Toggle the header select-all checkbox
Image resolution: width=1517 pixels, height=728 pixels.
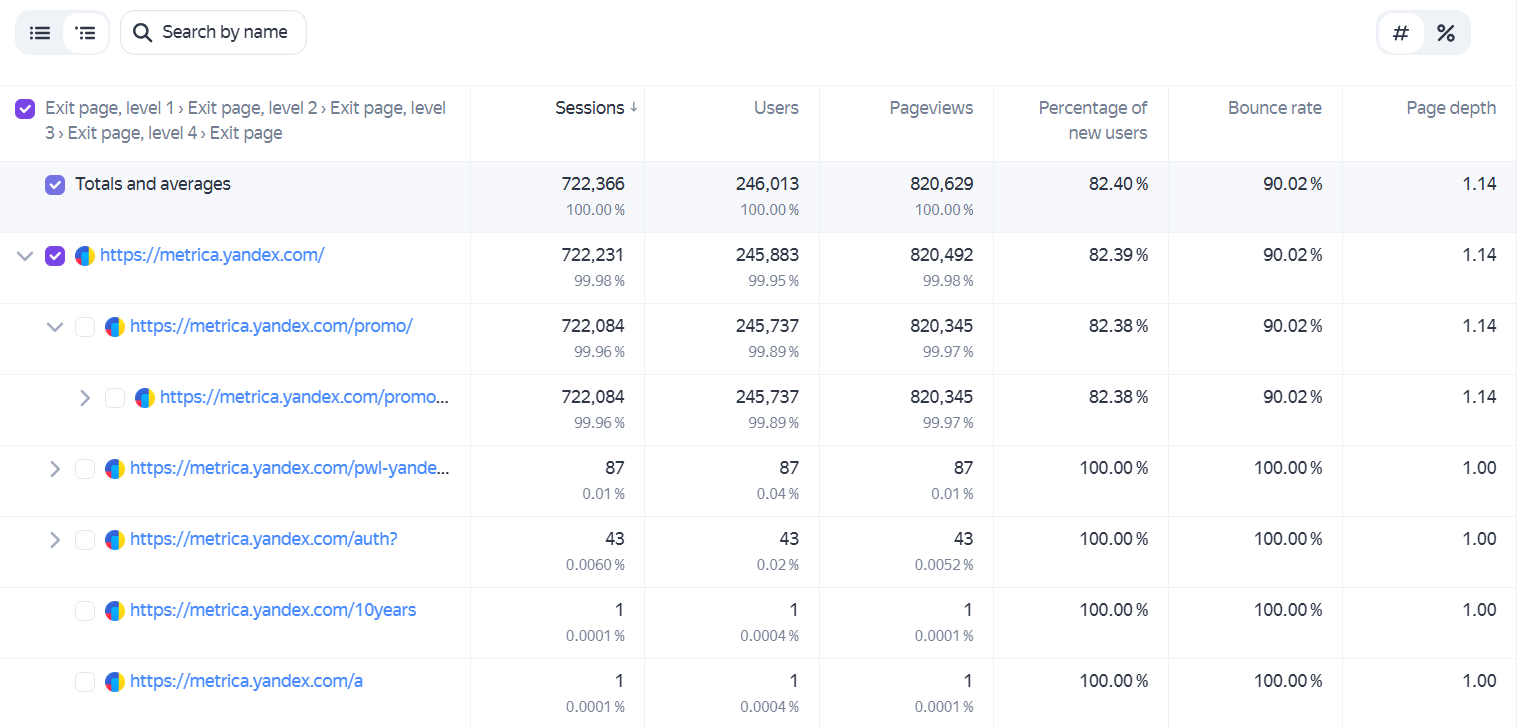pyautogui.click(x=25, y=109)
